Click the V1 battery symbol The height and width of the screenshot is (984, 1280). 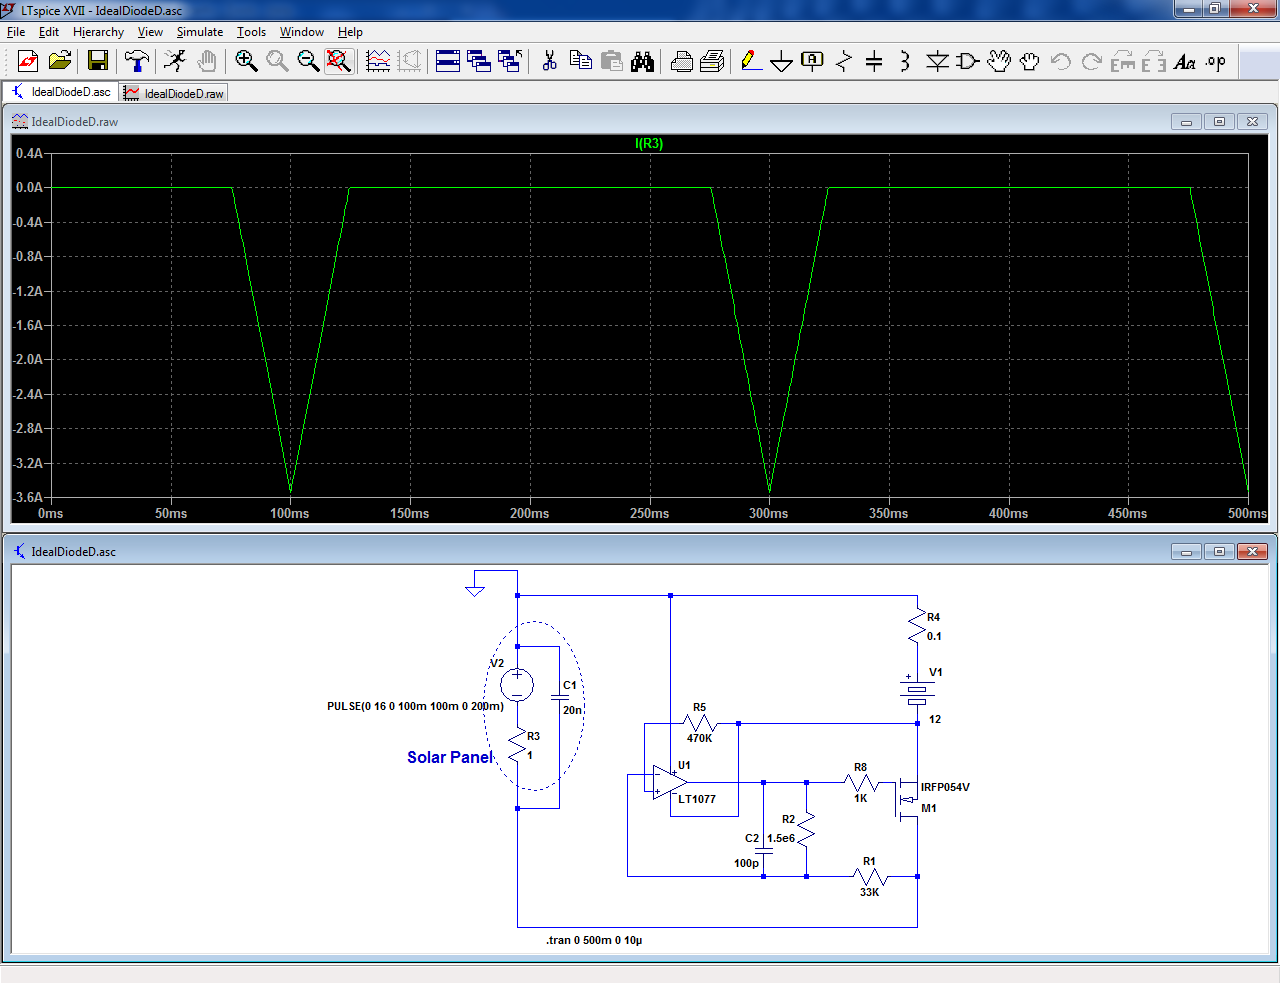coord(917,691)
